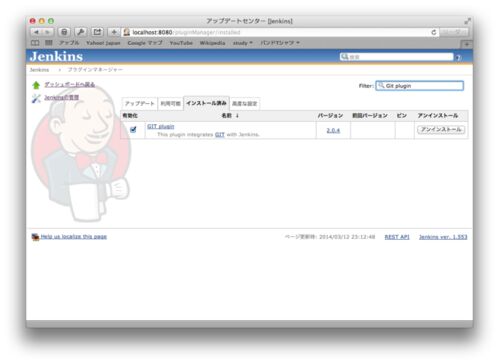The image size is (500, 364).
Task: Open the Wikipedia bookmark
Action: [x=212, y=43]
